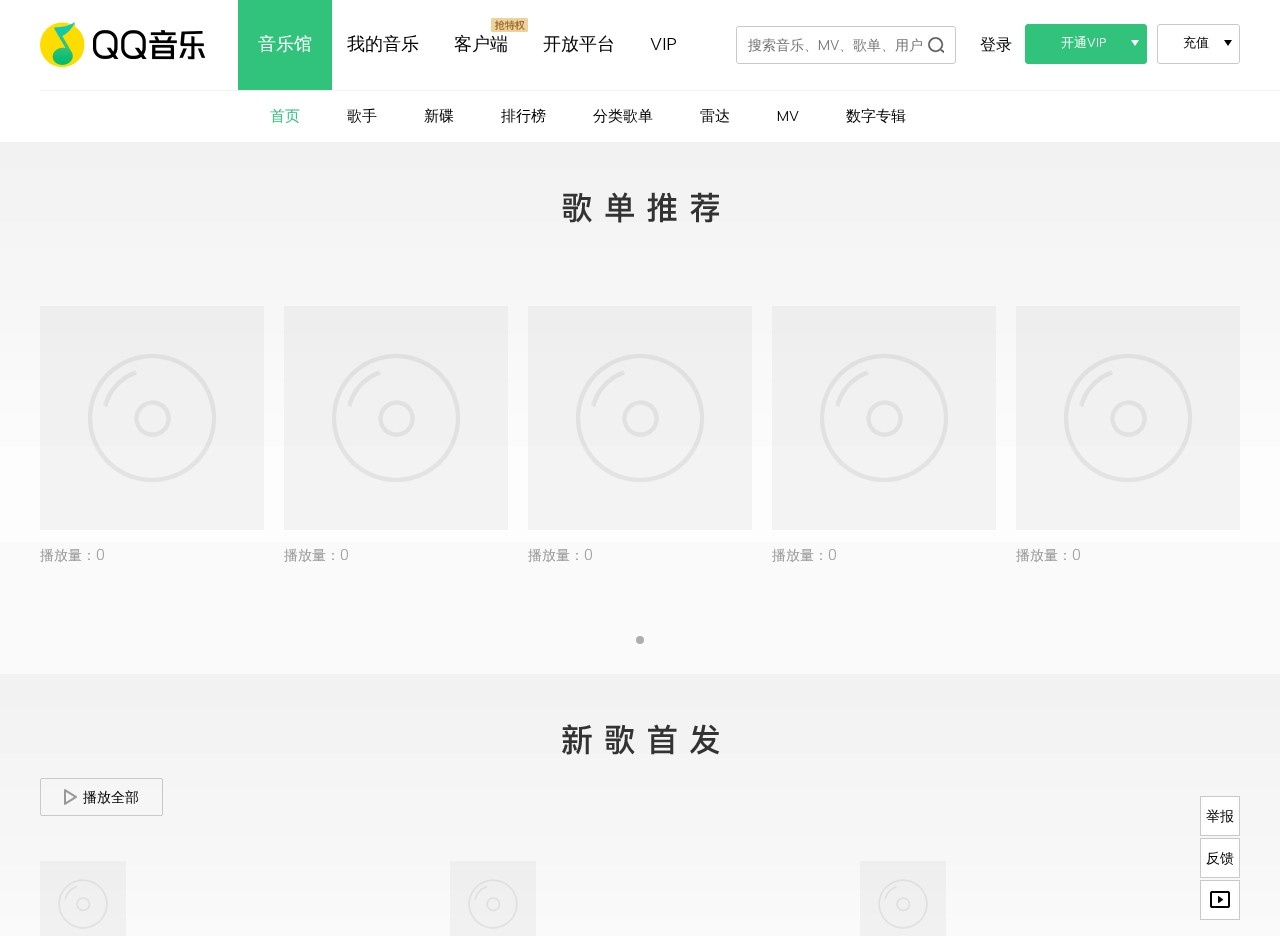
Task: Select the carousel page dot indicator
Action: (x=640, y=640)
